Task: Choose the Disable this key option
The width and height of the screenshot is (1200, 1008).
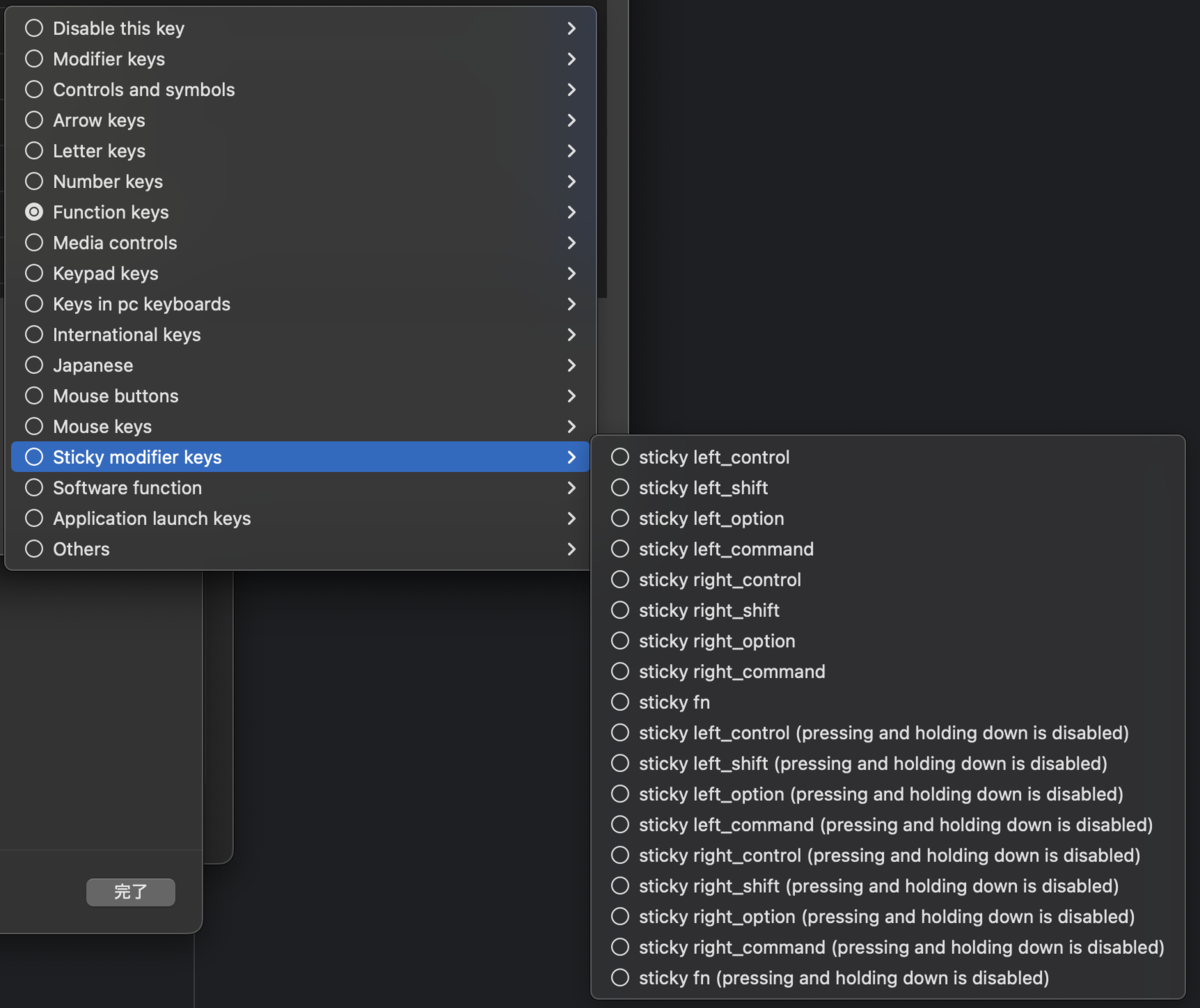Action: click(x=118, y=29)
